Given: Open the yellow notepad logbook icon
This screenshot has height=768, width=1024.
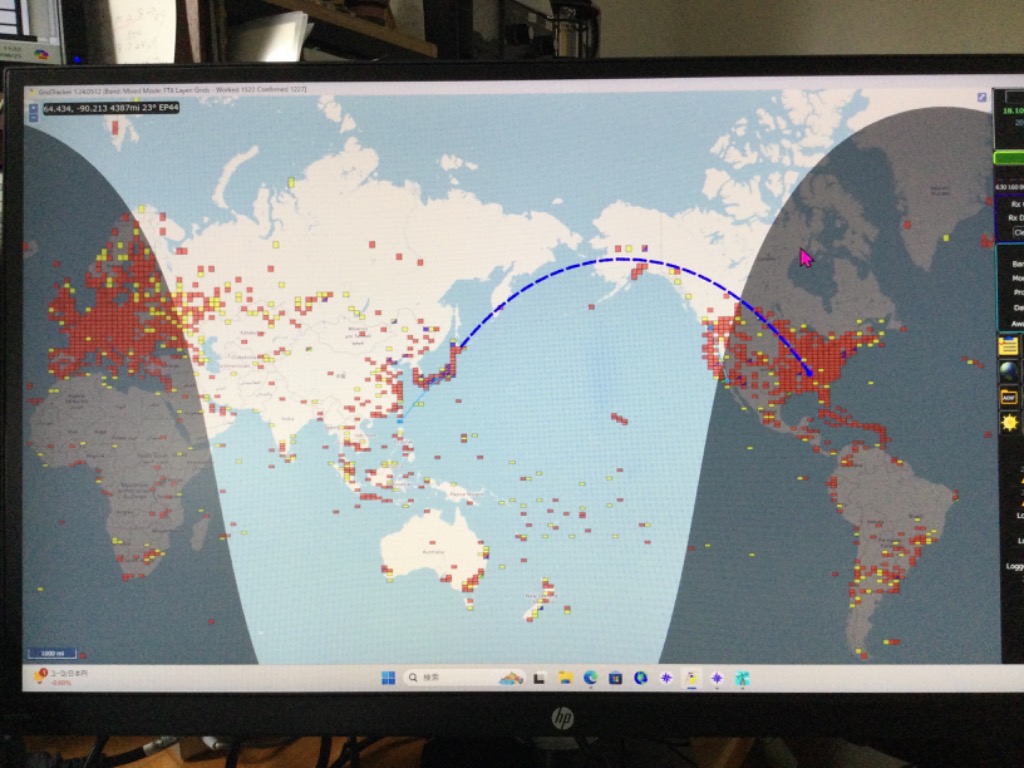Looking at the screenshot, I should pyautogui.click(x=1008, y=346).
